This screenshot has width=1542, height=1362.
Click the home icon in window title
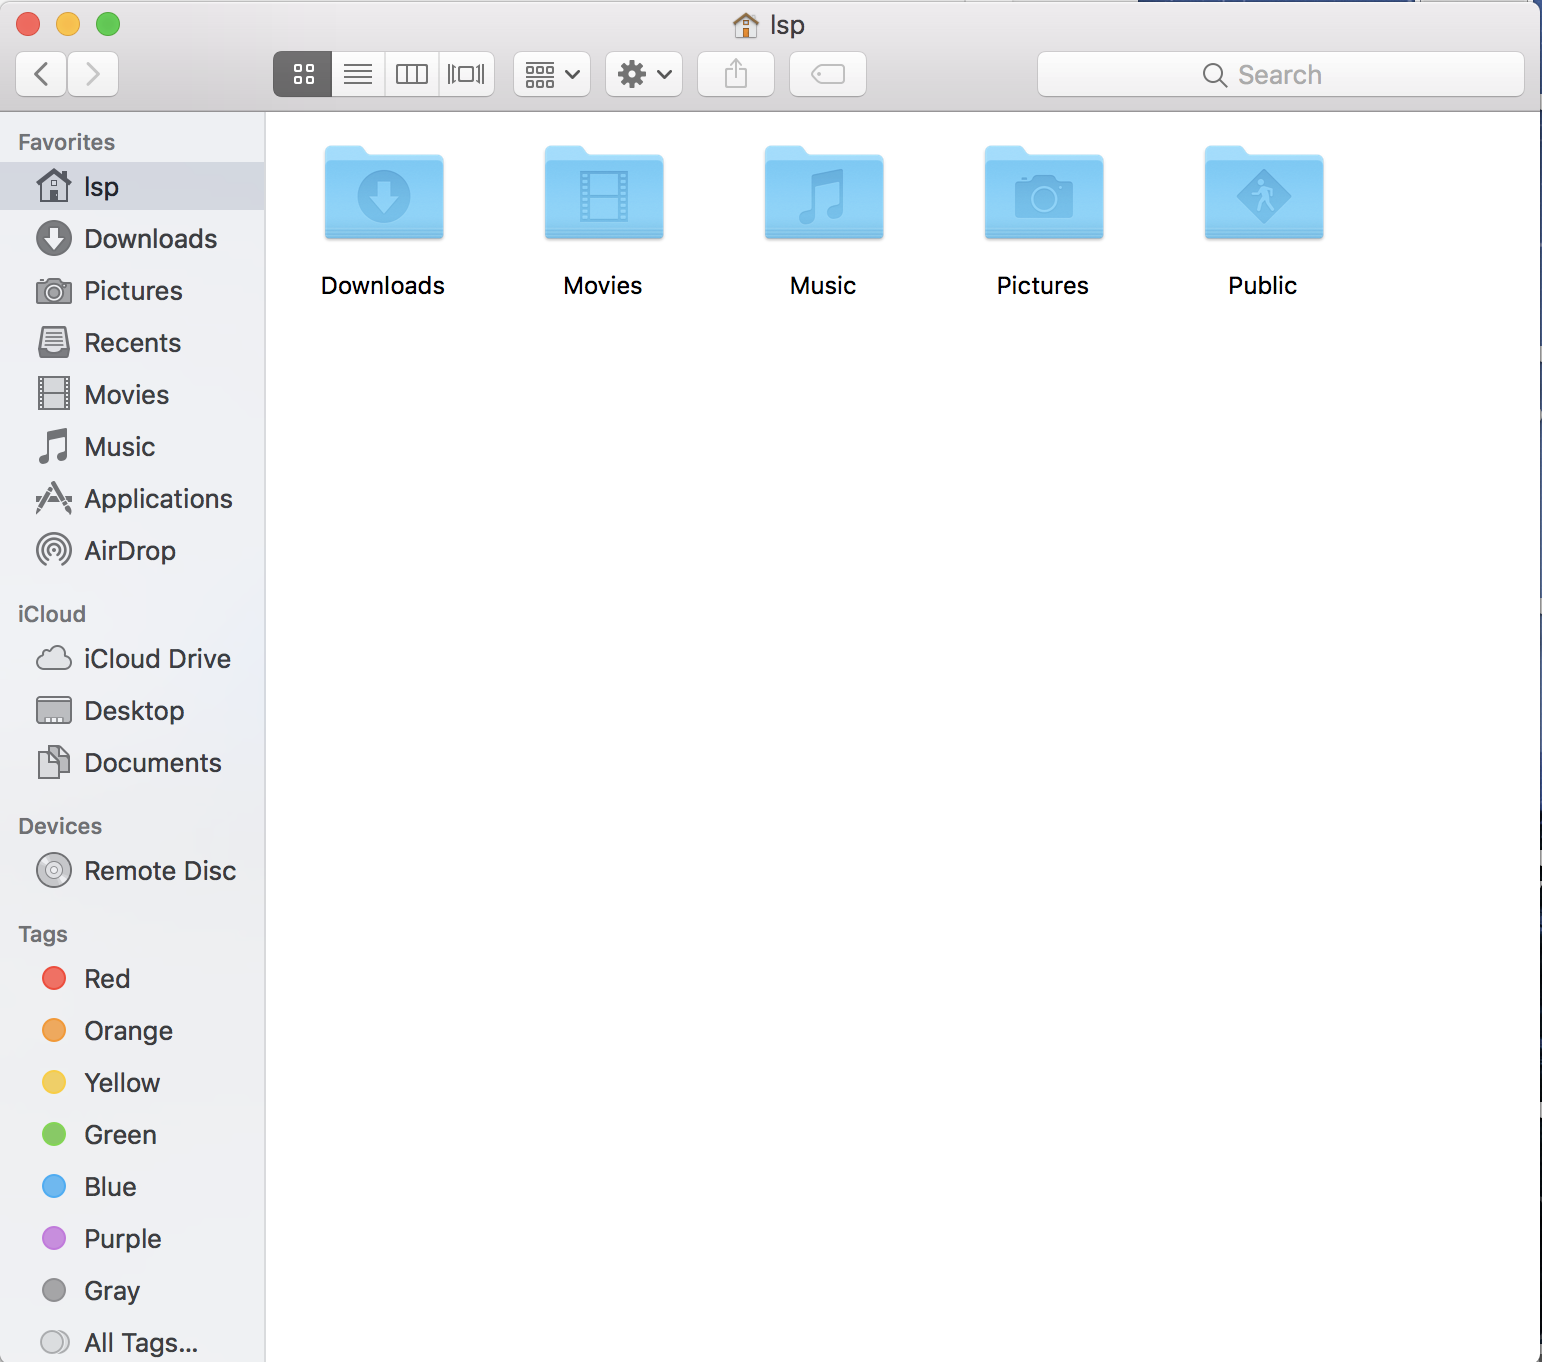pyautogui.click(x=746, y=25)
